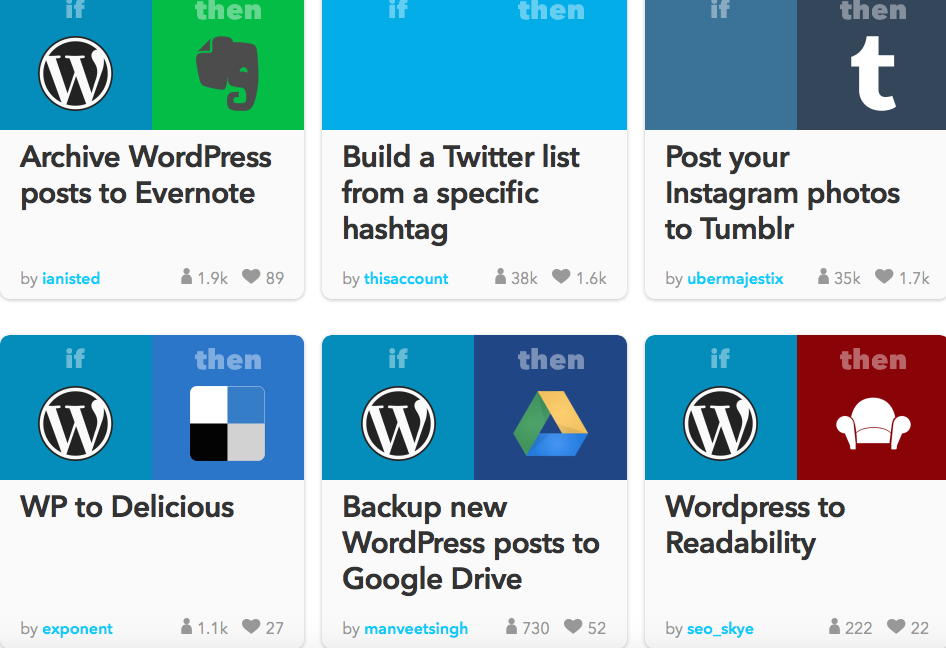
Task: Open author thisaccount's profile
Action: [406, 278]
